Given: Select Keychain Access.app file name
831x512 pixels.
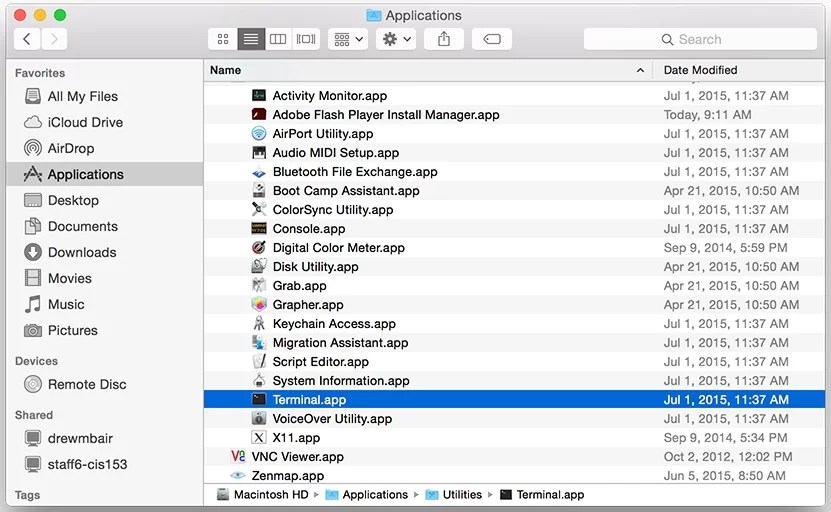Looking at the screenshot, I should pos(334,324).
